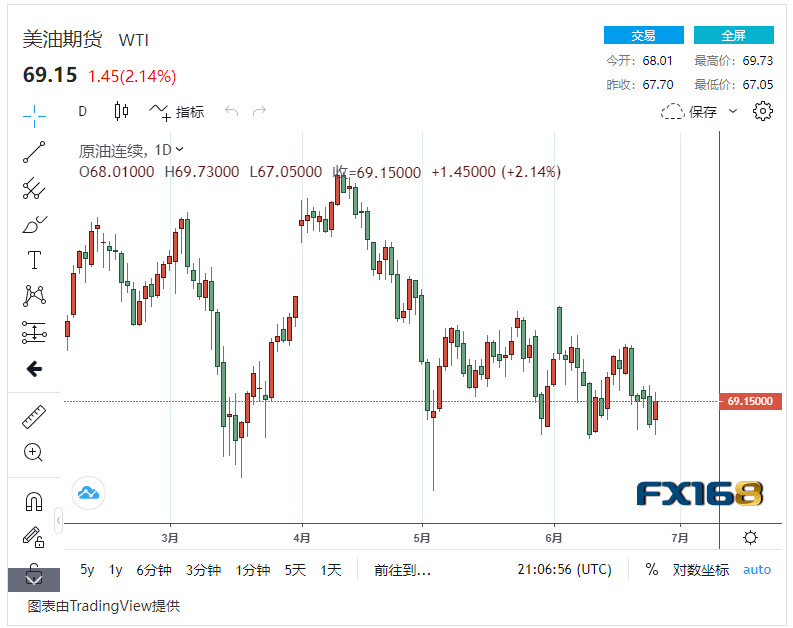Choose the brush drawing tool

pyautogui.click(x=34, y=224)
